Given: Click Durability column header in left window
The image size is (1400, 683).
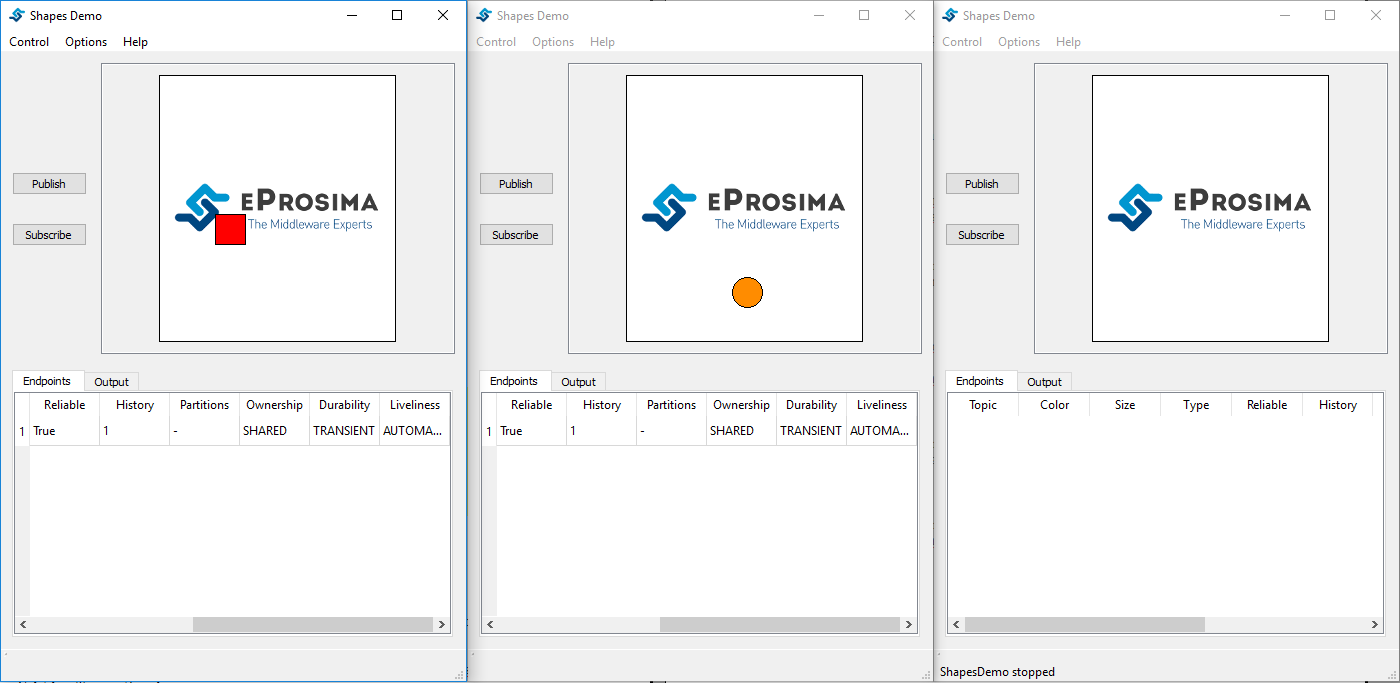Looking at the screenshot, I should (x=345, y=405).
